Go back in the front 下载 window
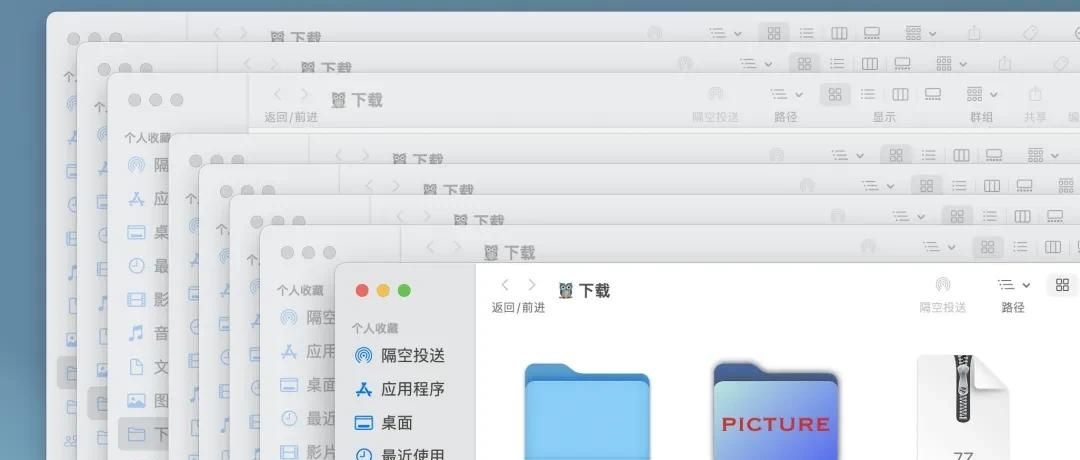The width and height of the screenshot is (1080, 460). click(505, 285)
